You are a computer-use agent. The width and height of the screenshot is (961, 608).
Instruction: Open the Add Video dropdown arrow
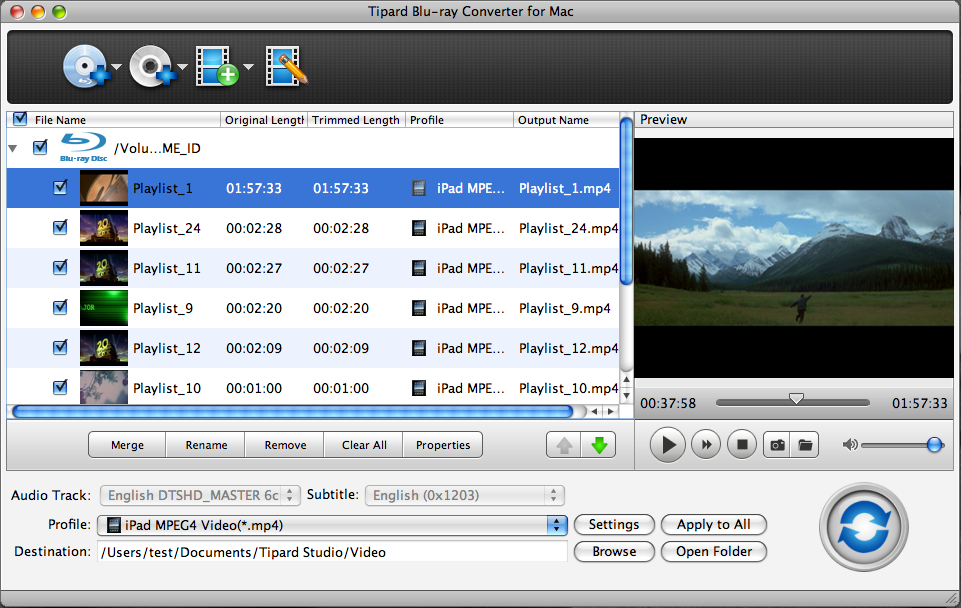pos(248,67)
